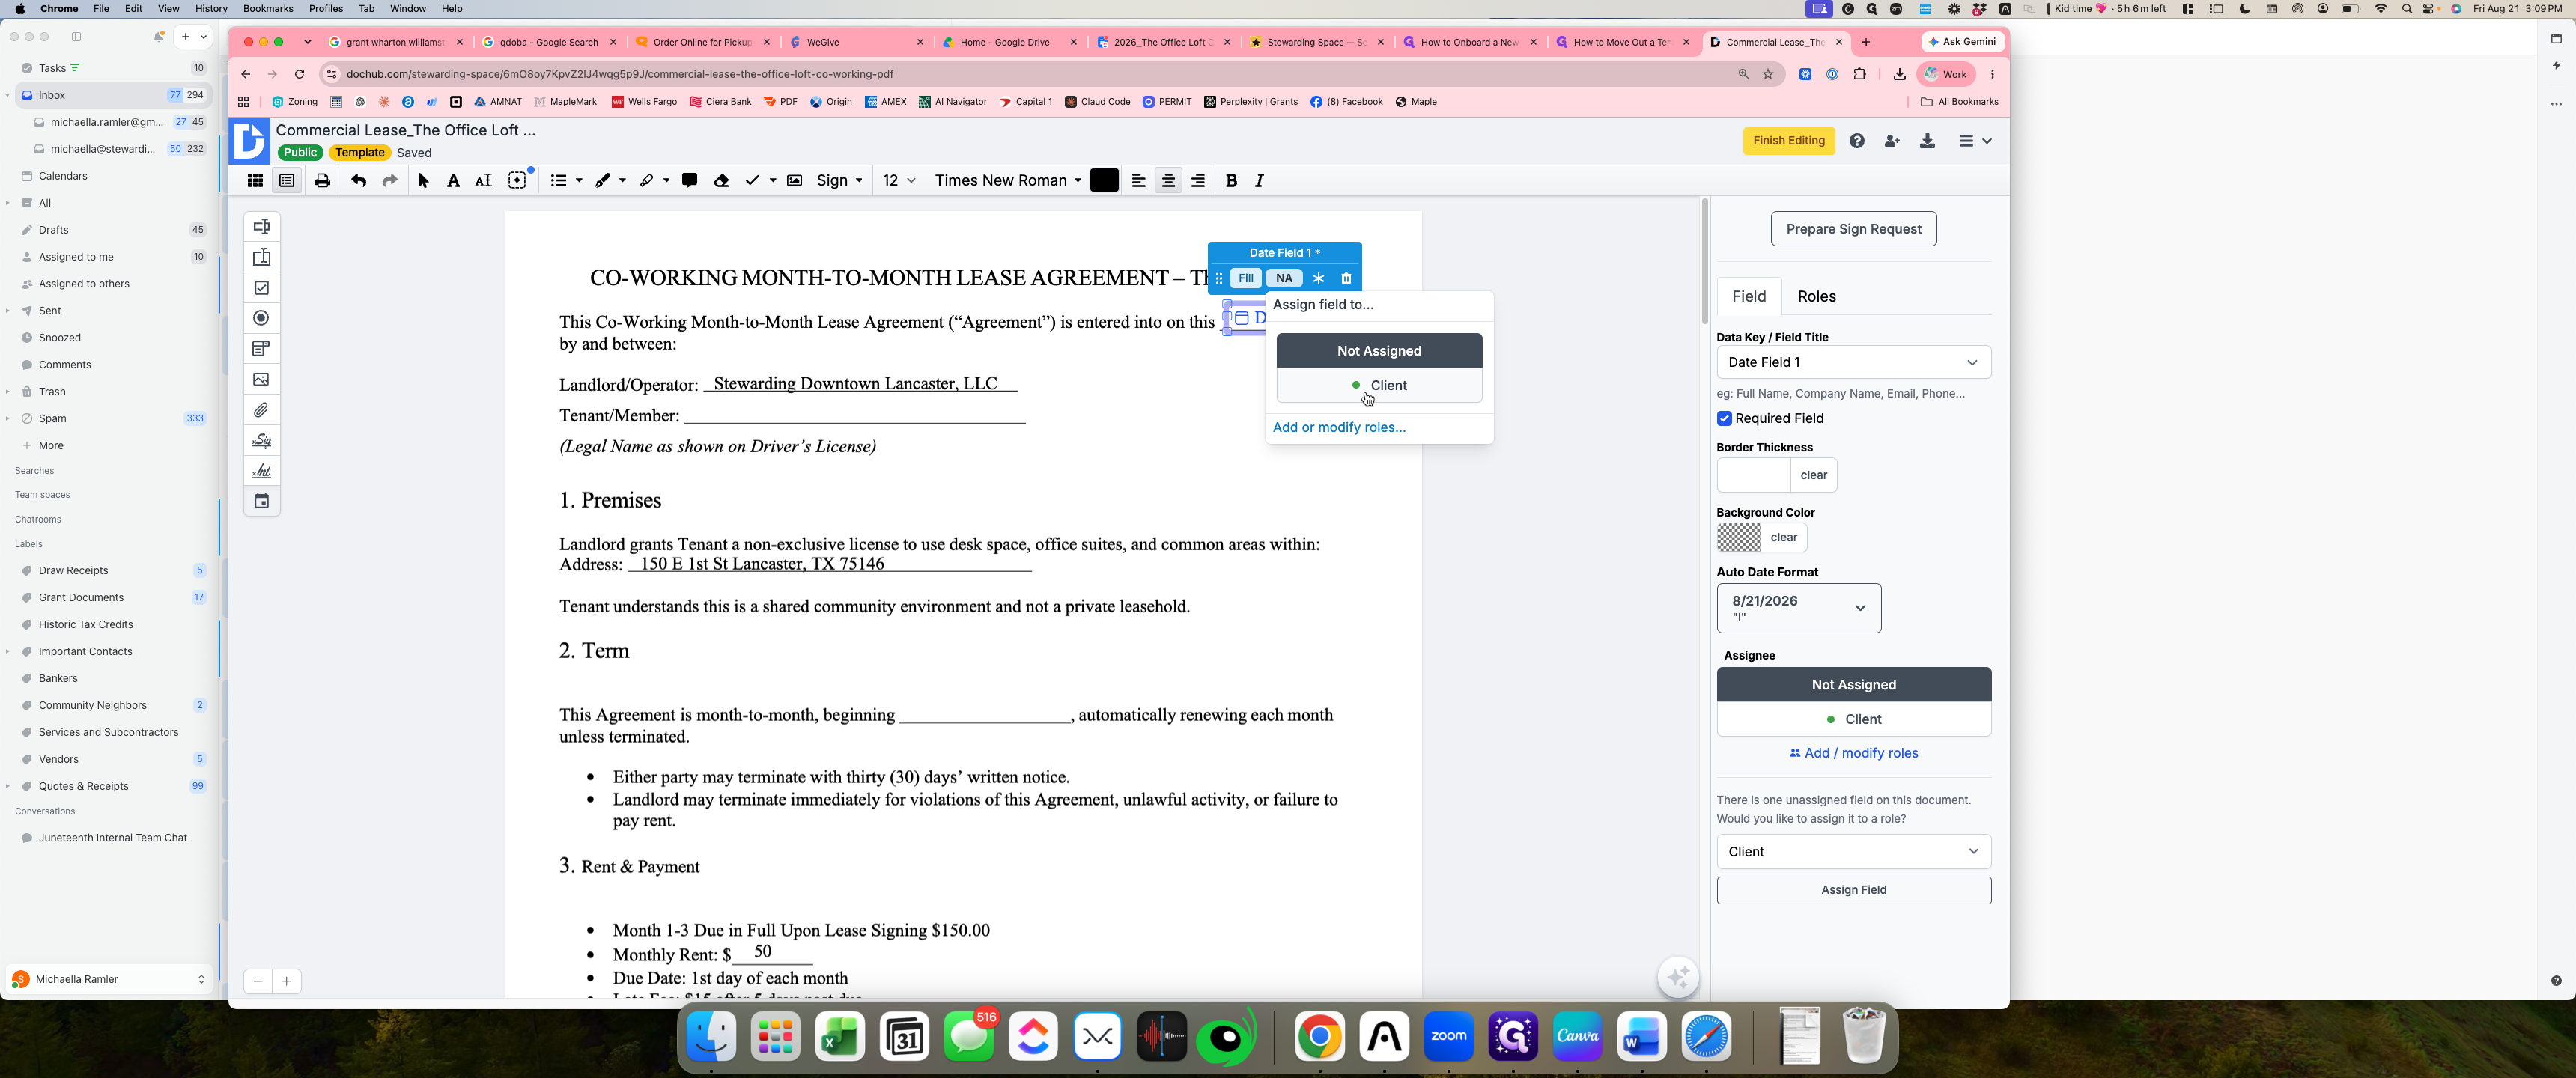Open the Background Color checkered swatch
Image resolution: width=2576 pixels, height=1078 pixels.
pos(1738,538)
